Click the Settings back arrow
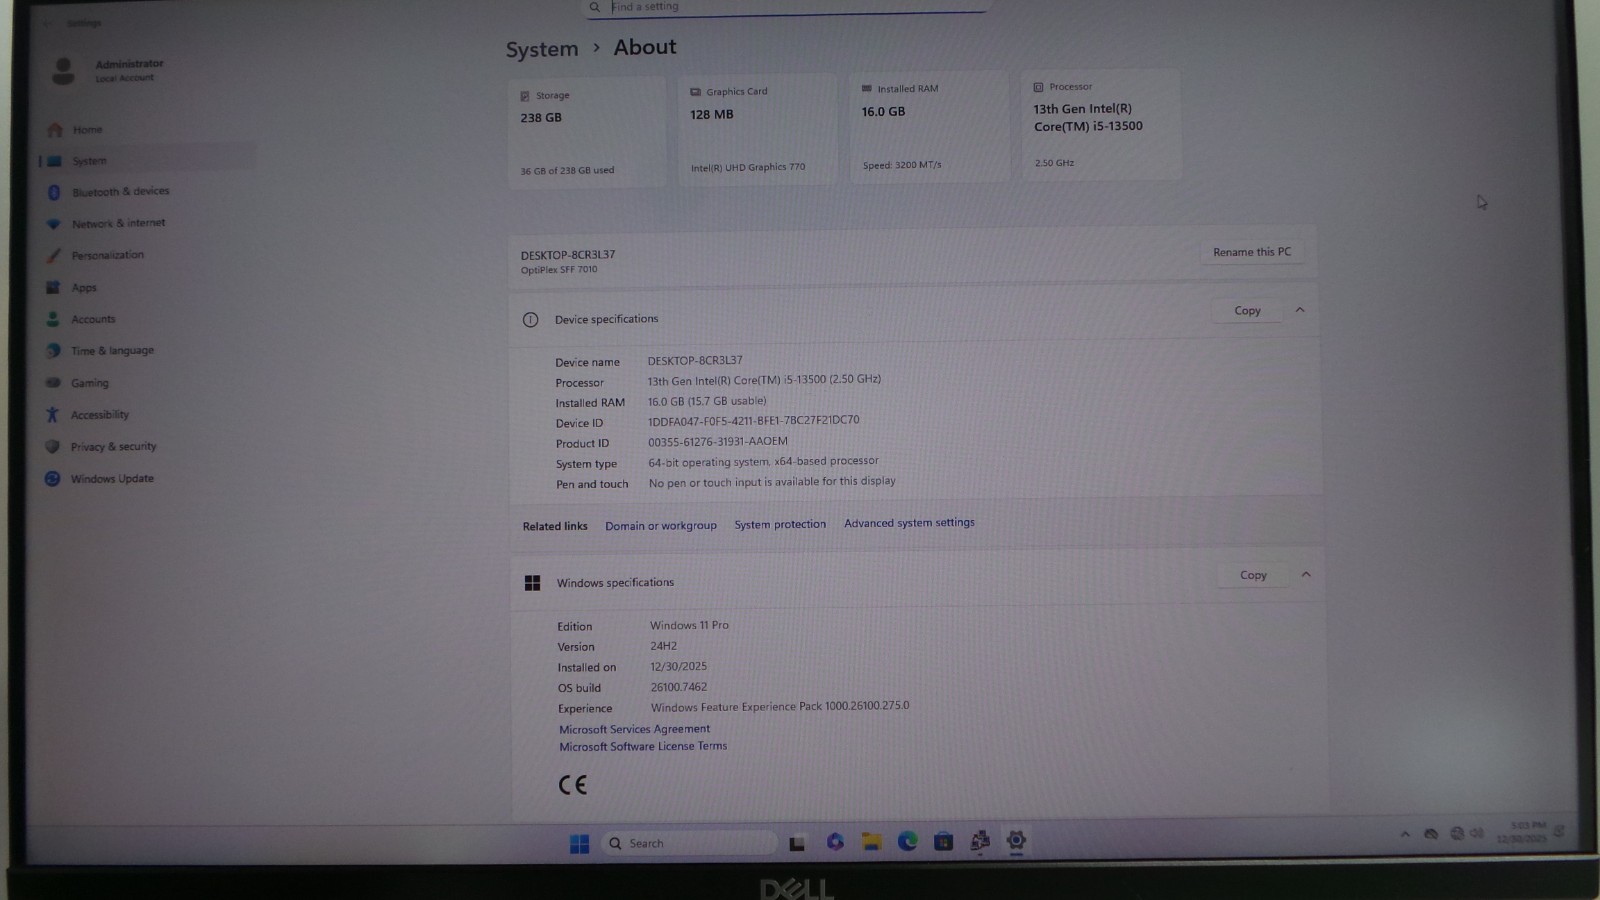Screen dimensions: 1600x900 click(49, 23)
